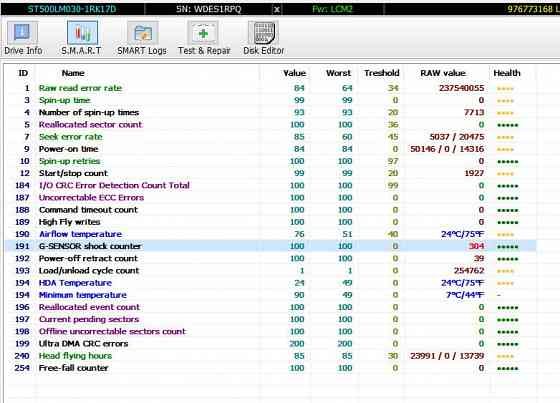Image resolution: width=560 pixels, height=403 pixels.
Task: Select the Head flying hours row
Action: pyautogui.click(x=271, y=355)
